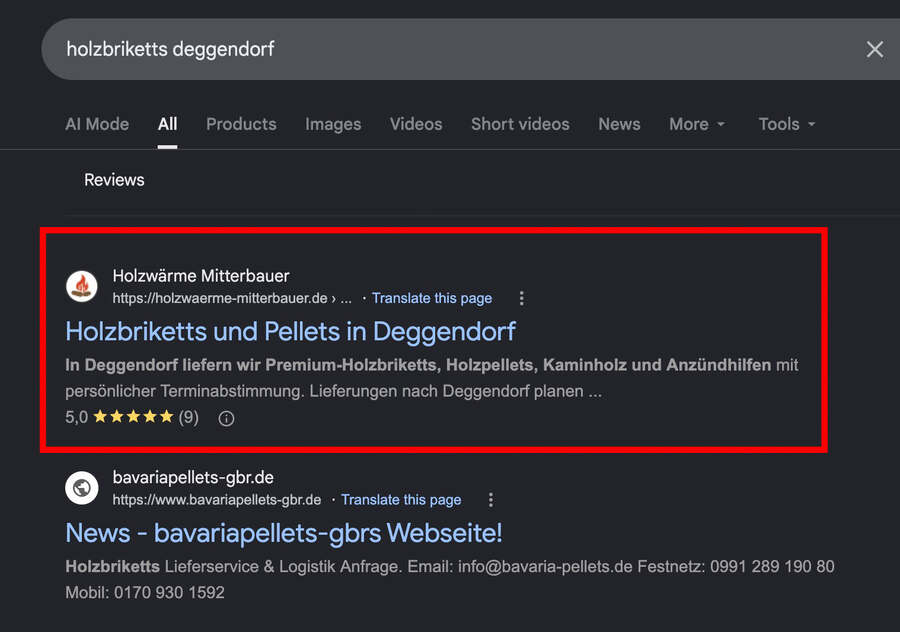Open the three-dot menu for Holzwärme Mitterbauer result

(521, 298)
